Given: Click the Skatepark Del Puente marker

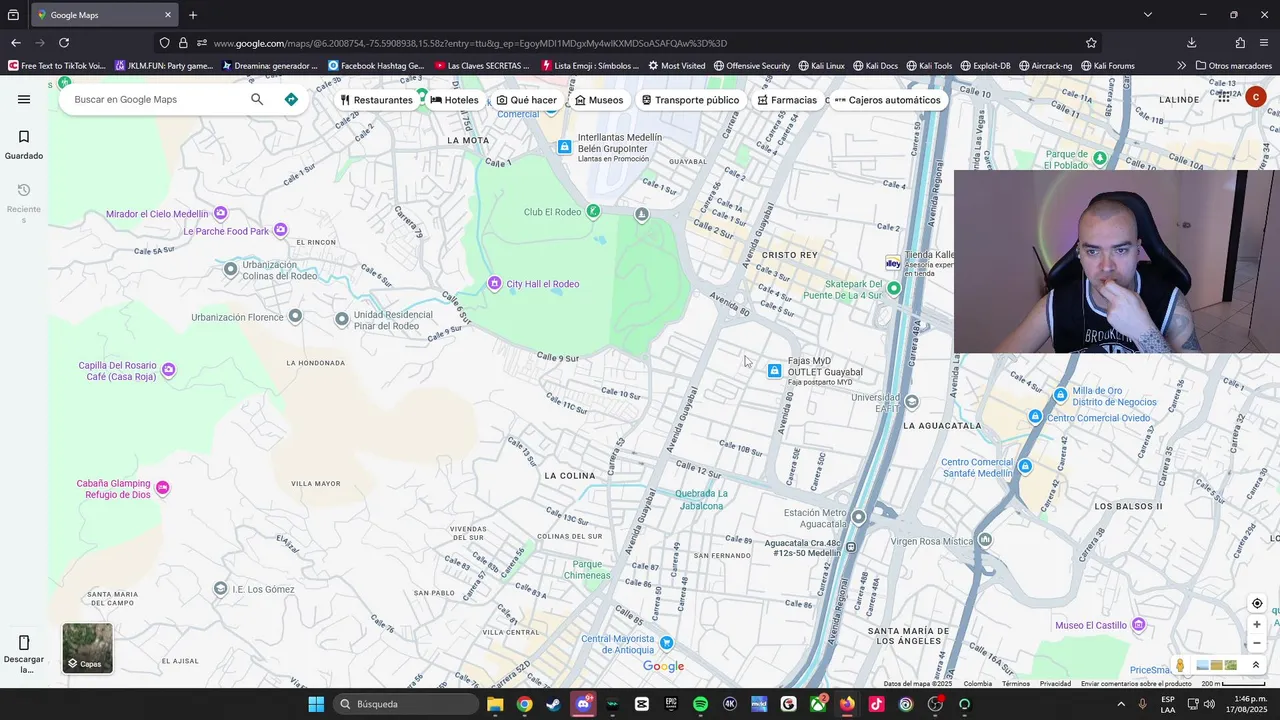Looking at the screenshot, I should point(894,288).
